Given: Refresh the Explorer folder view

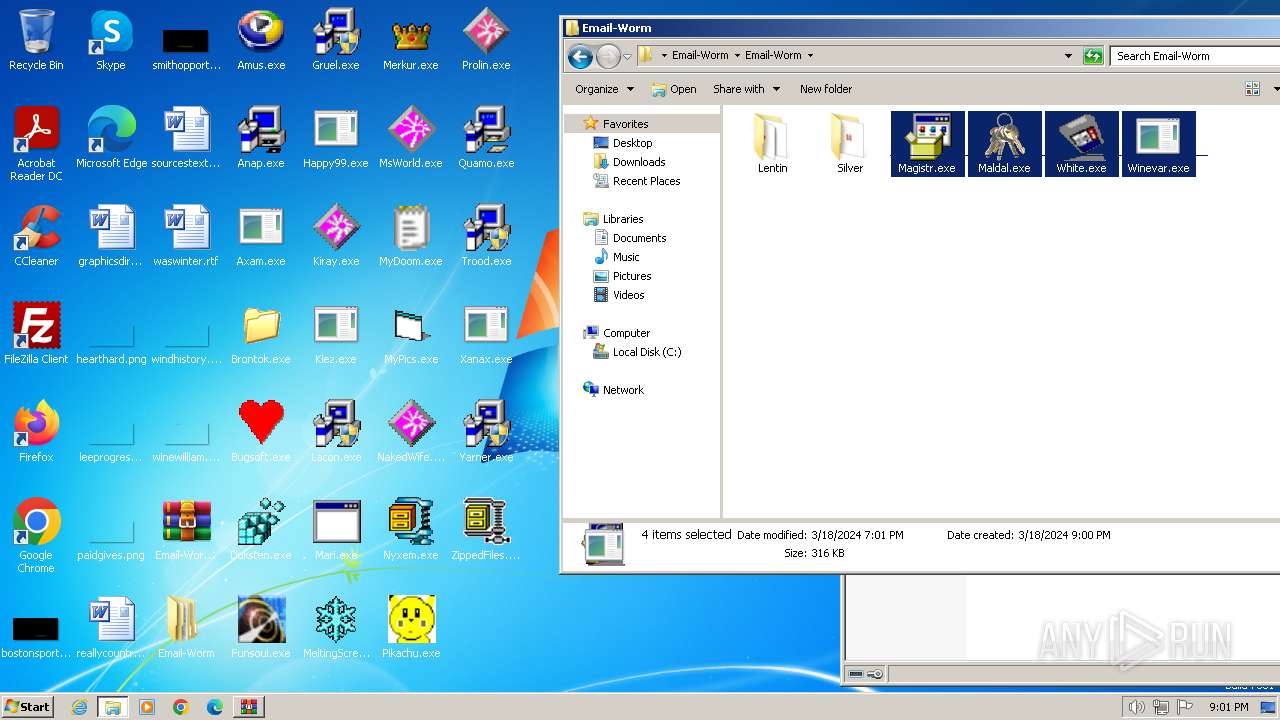Looking at the screenshot, I should tap(1093, 56).
